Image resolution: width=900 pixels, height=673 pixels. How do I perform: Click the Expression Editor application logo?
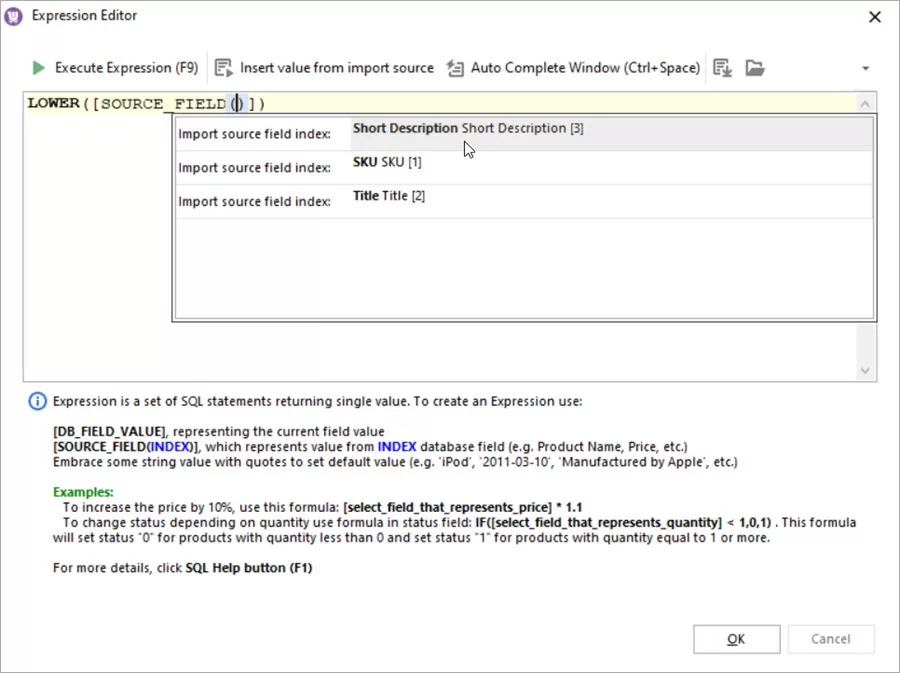click(x=14, y=15)
